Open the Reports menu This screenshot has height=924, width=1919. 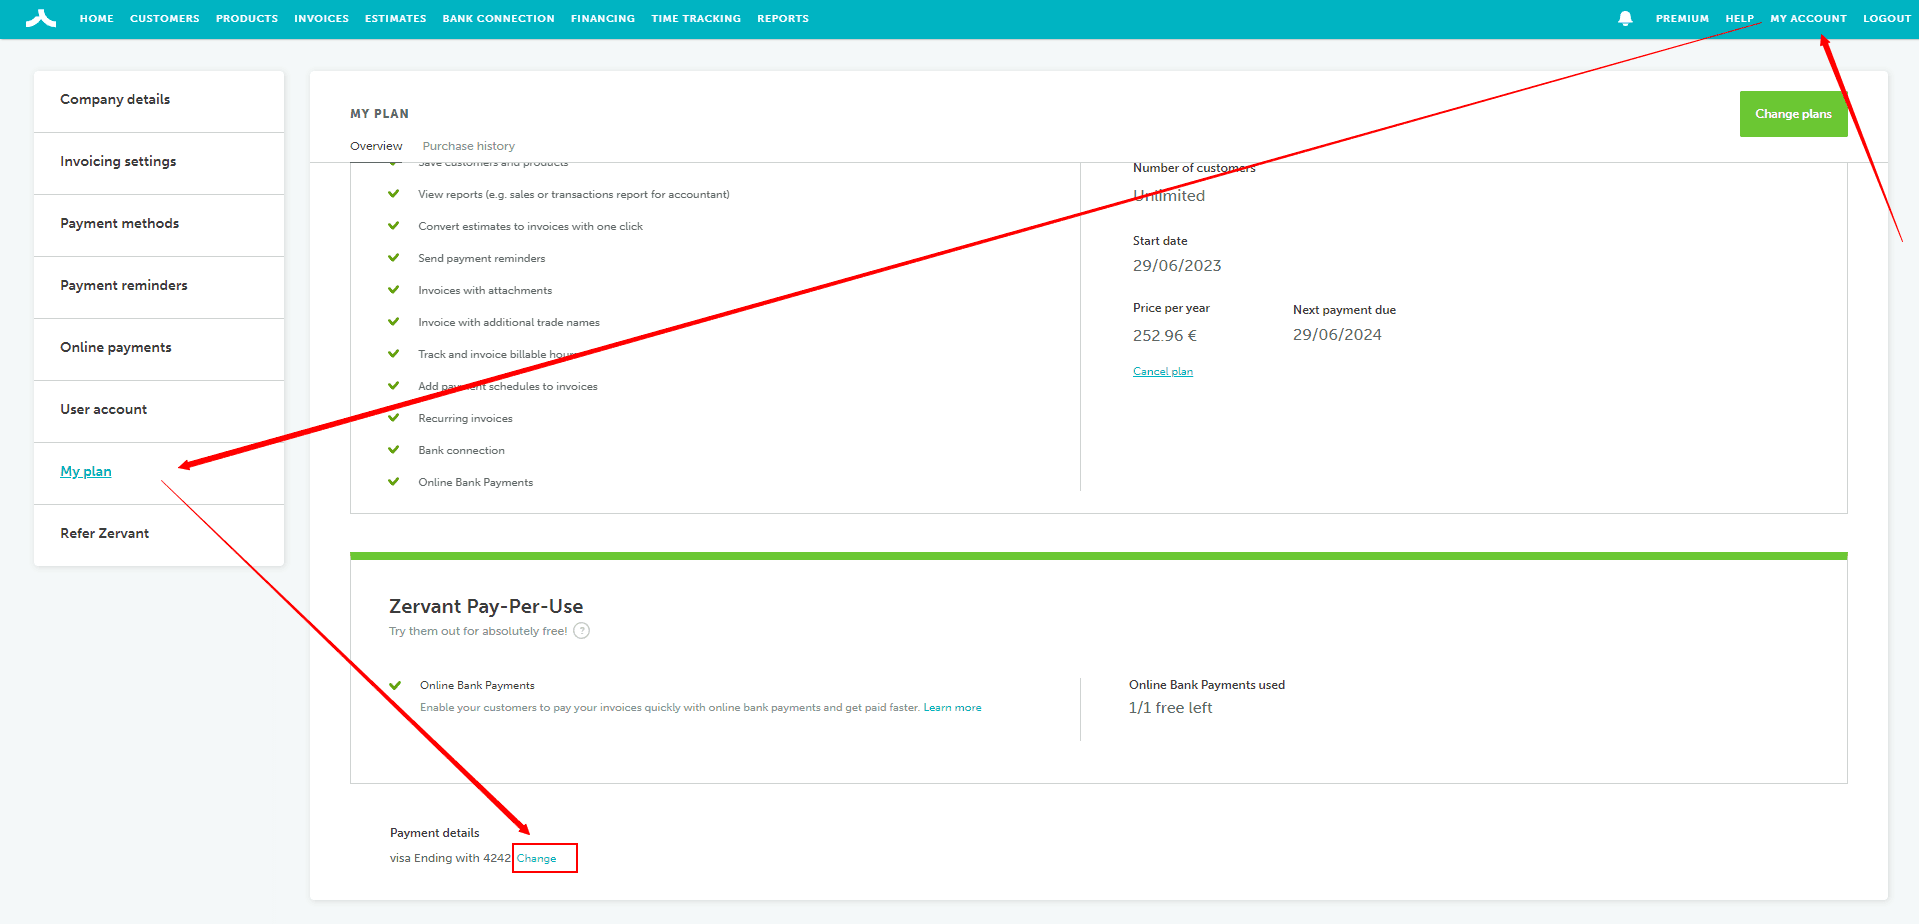click(783, 18)
